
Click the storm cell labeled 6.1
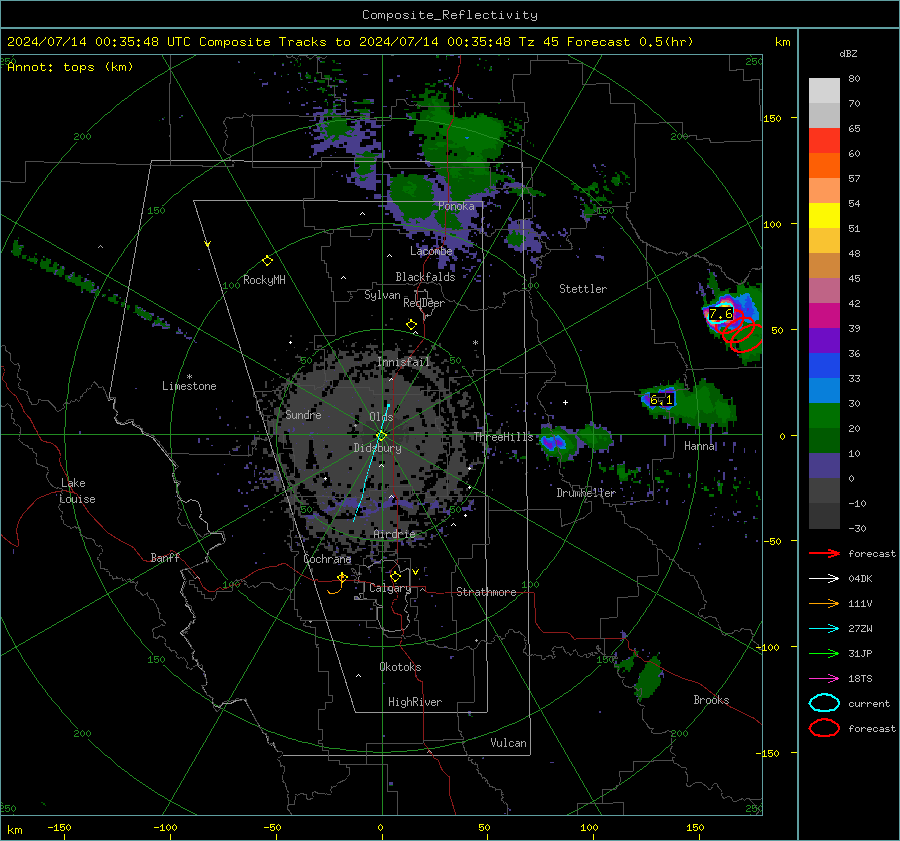pyautogui.click(x=661, y=400)
